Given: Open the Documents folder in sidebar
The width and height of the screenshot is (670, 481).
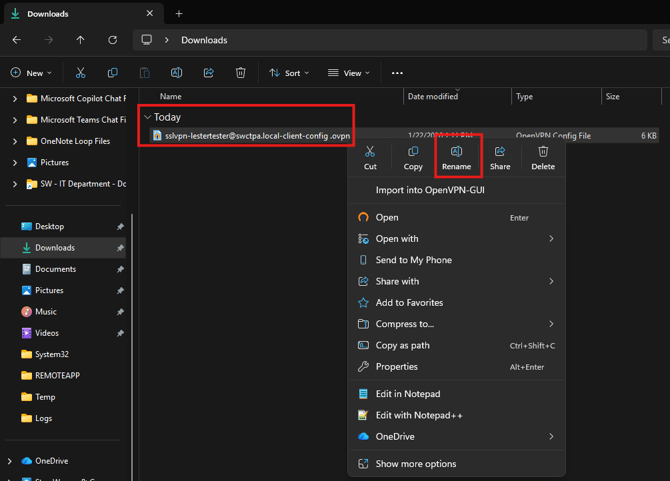Looking at the screenshot, I should click(x=55, y=269).
